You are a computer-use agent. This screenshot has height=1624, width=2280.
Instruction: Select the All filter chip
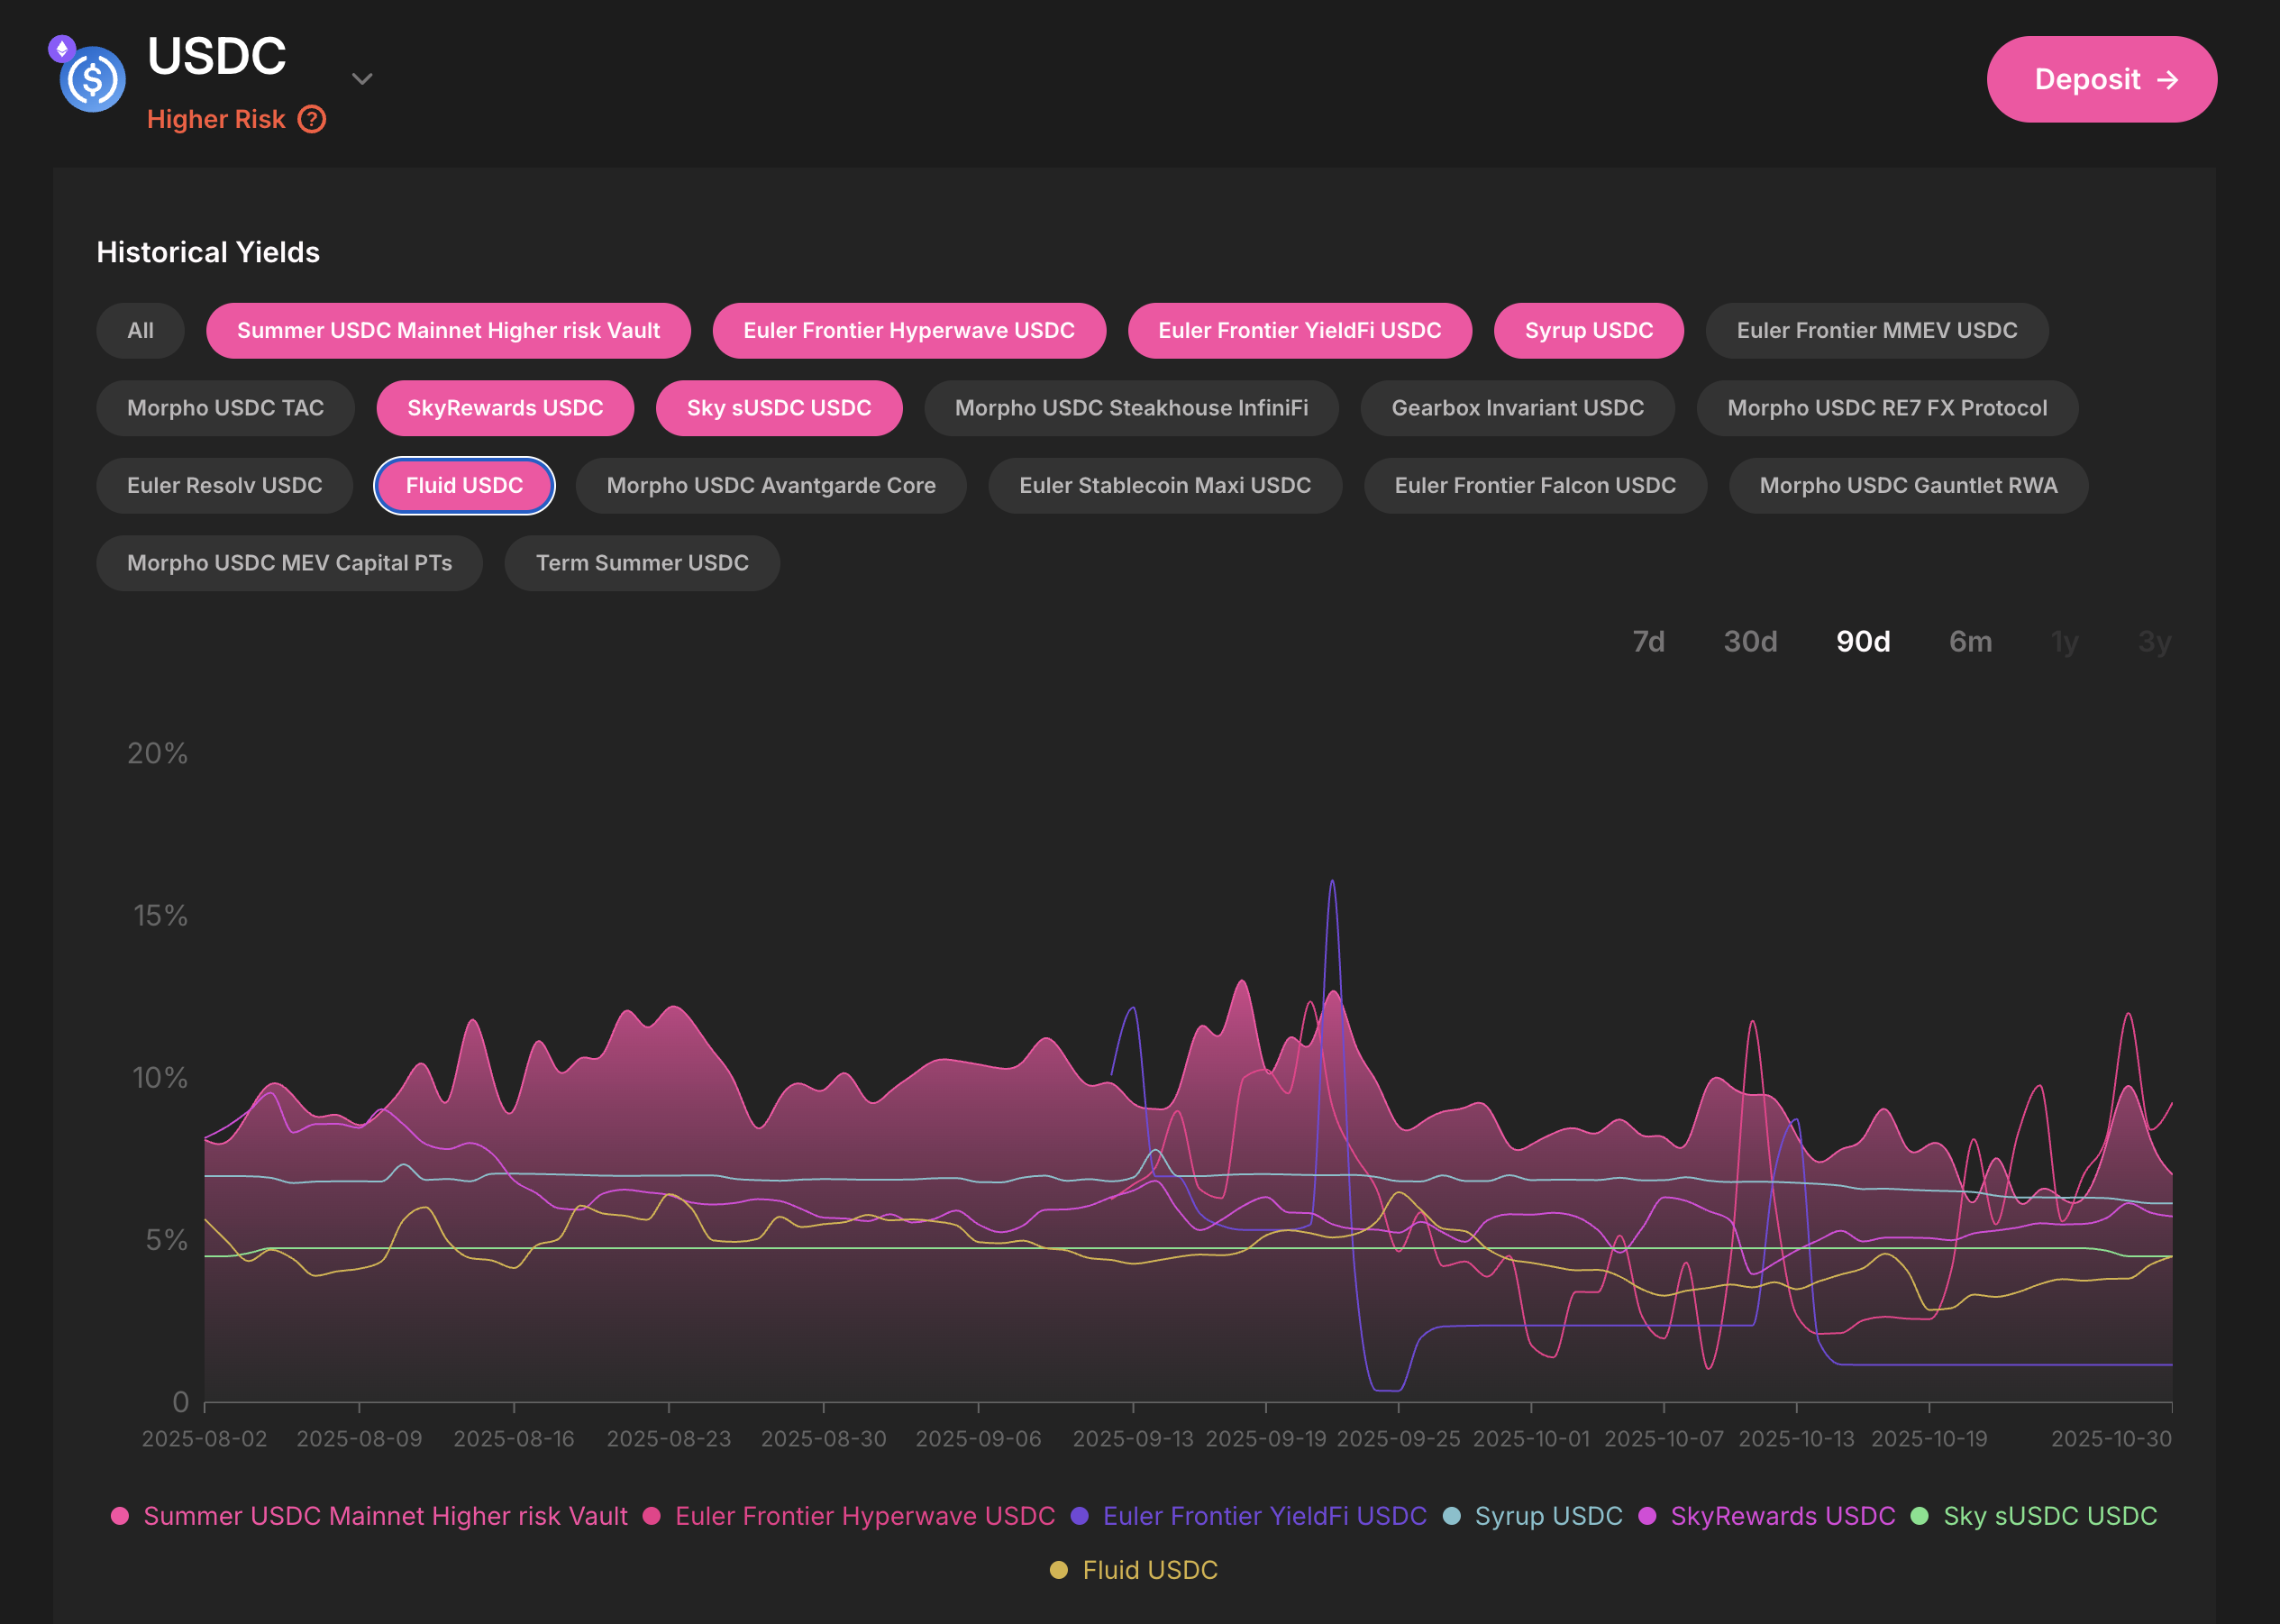tap(140, 331)
